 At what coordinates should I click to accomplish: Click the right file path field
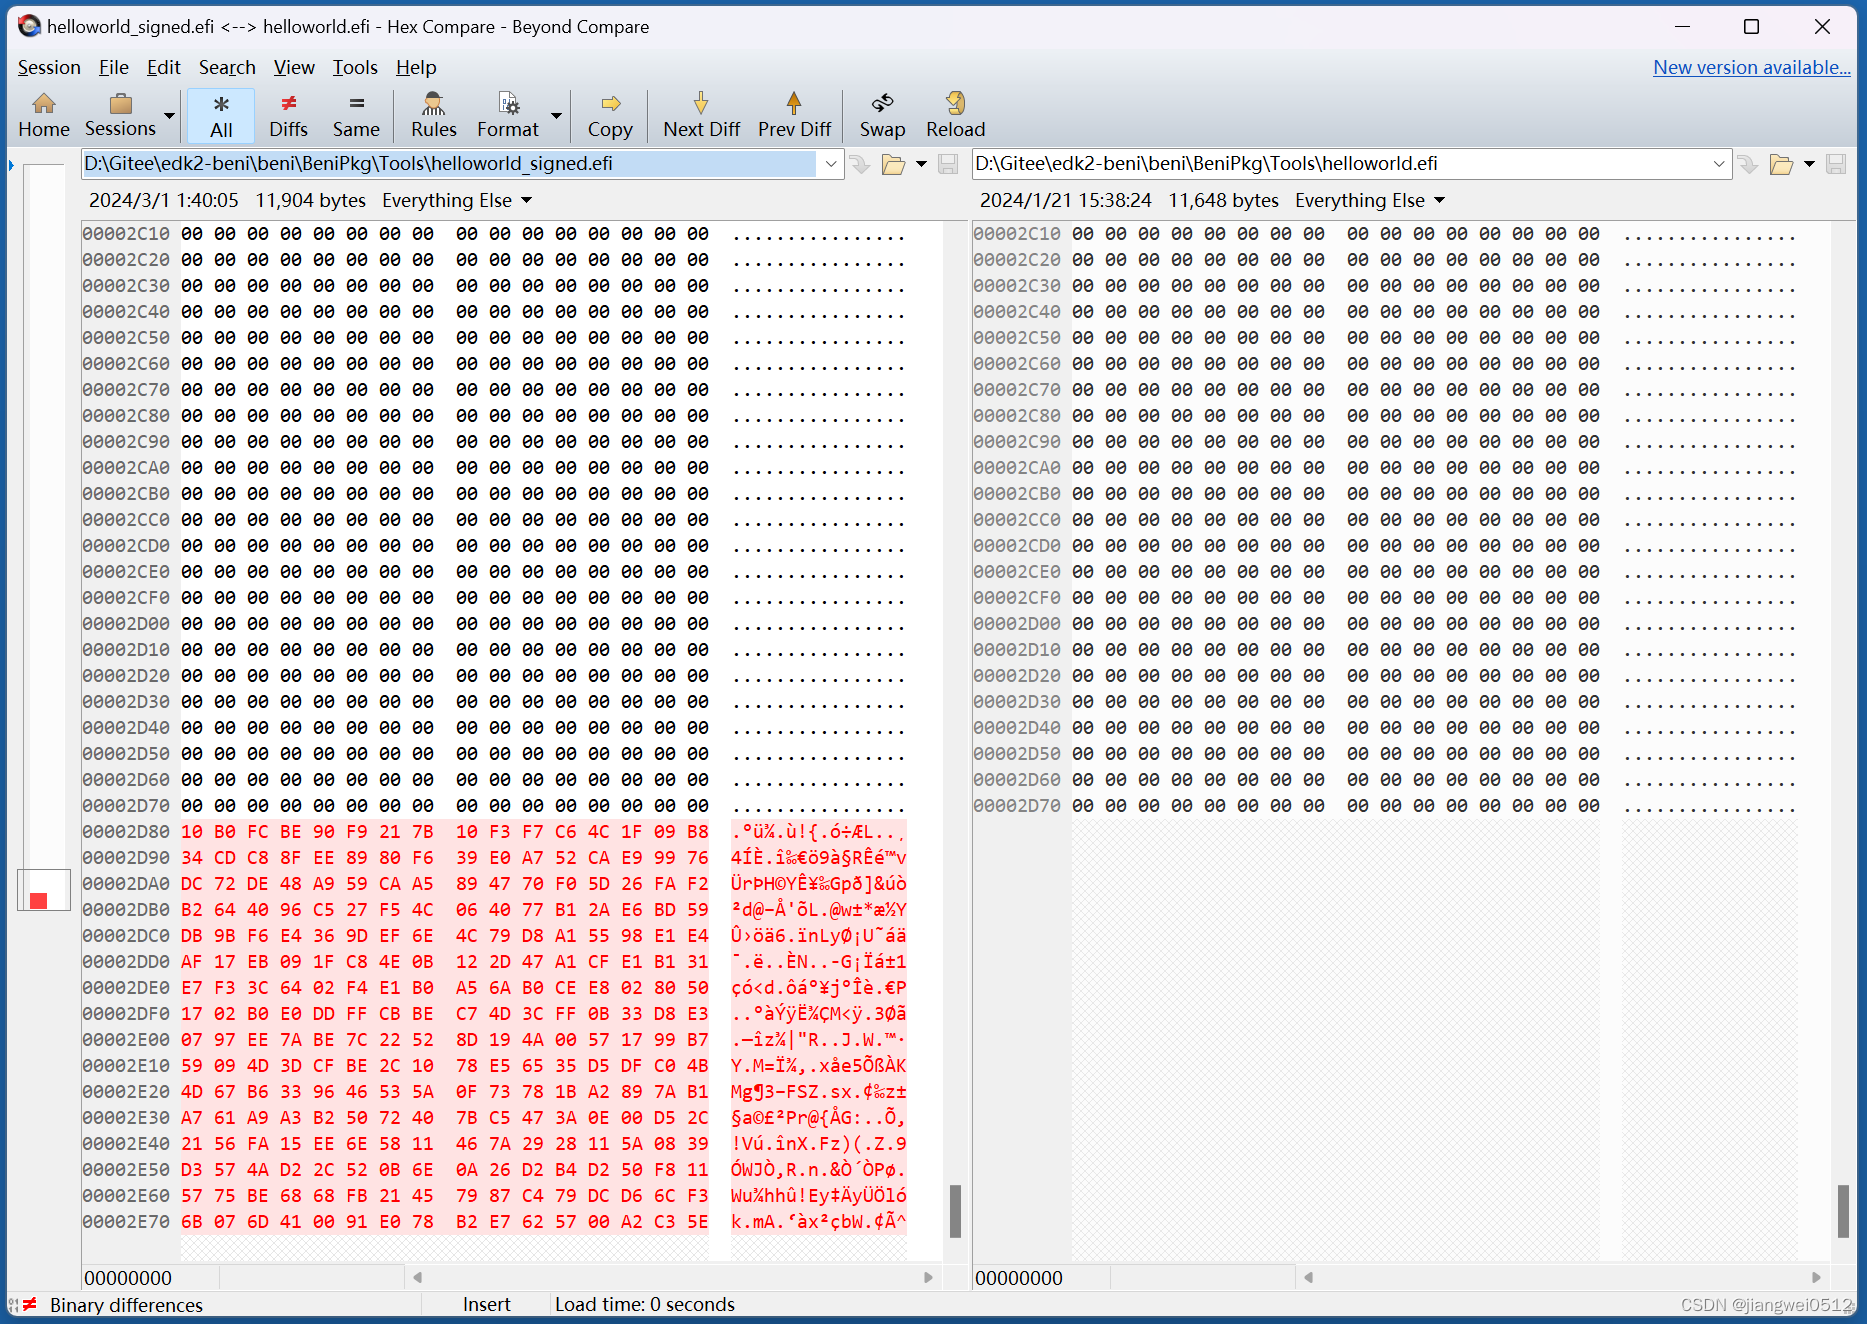click(x=1338, y=163)
